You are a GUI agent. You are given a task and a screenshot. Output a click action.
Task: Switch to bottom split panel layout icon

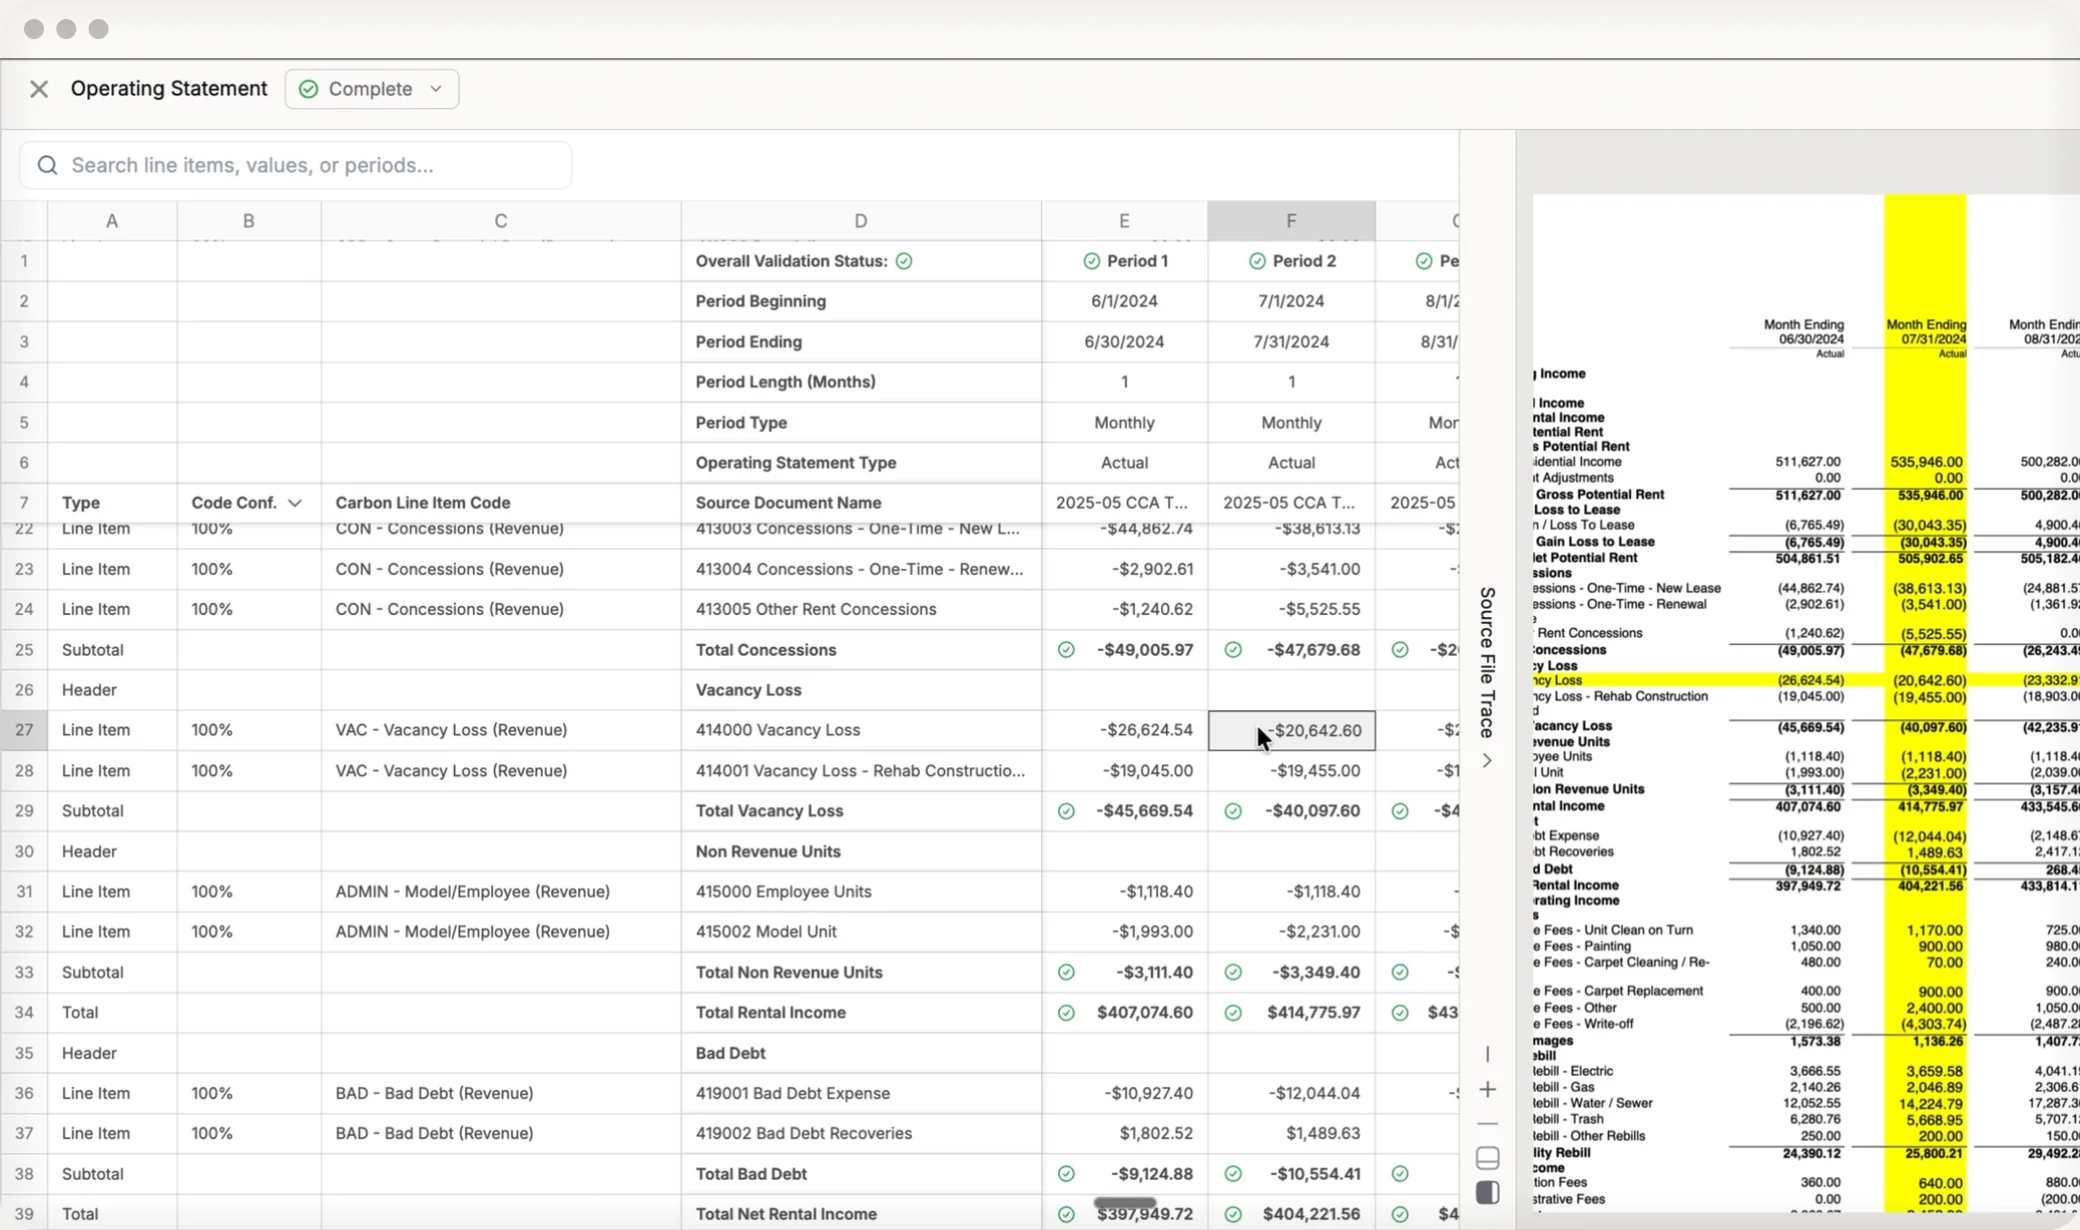[x=1487, y=1158]
